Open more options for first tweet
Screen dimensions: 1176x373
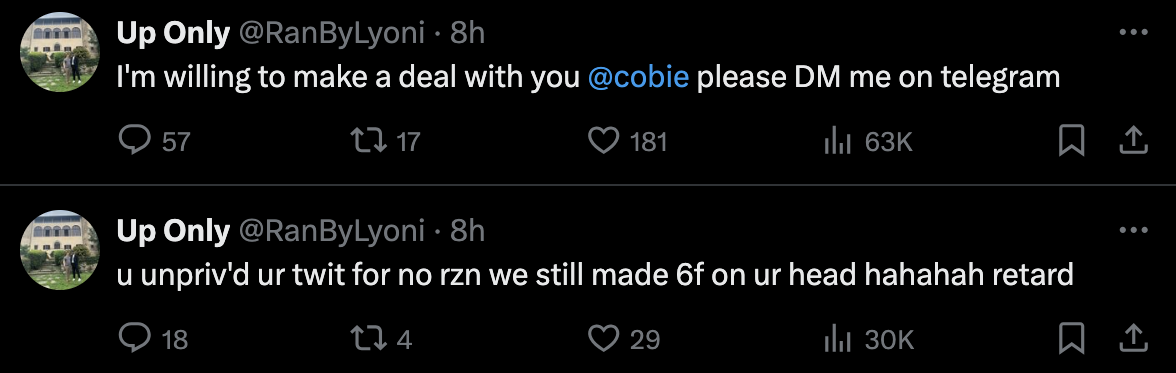pos(1133,32)
